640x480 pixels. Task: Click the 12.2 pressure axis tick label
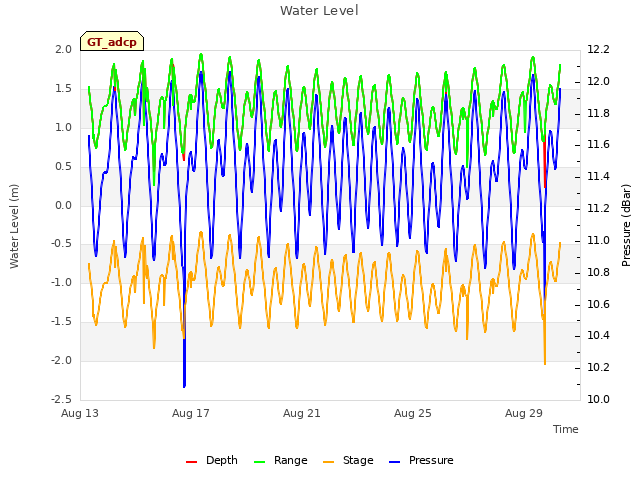tap(598, 49)
